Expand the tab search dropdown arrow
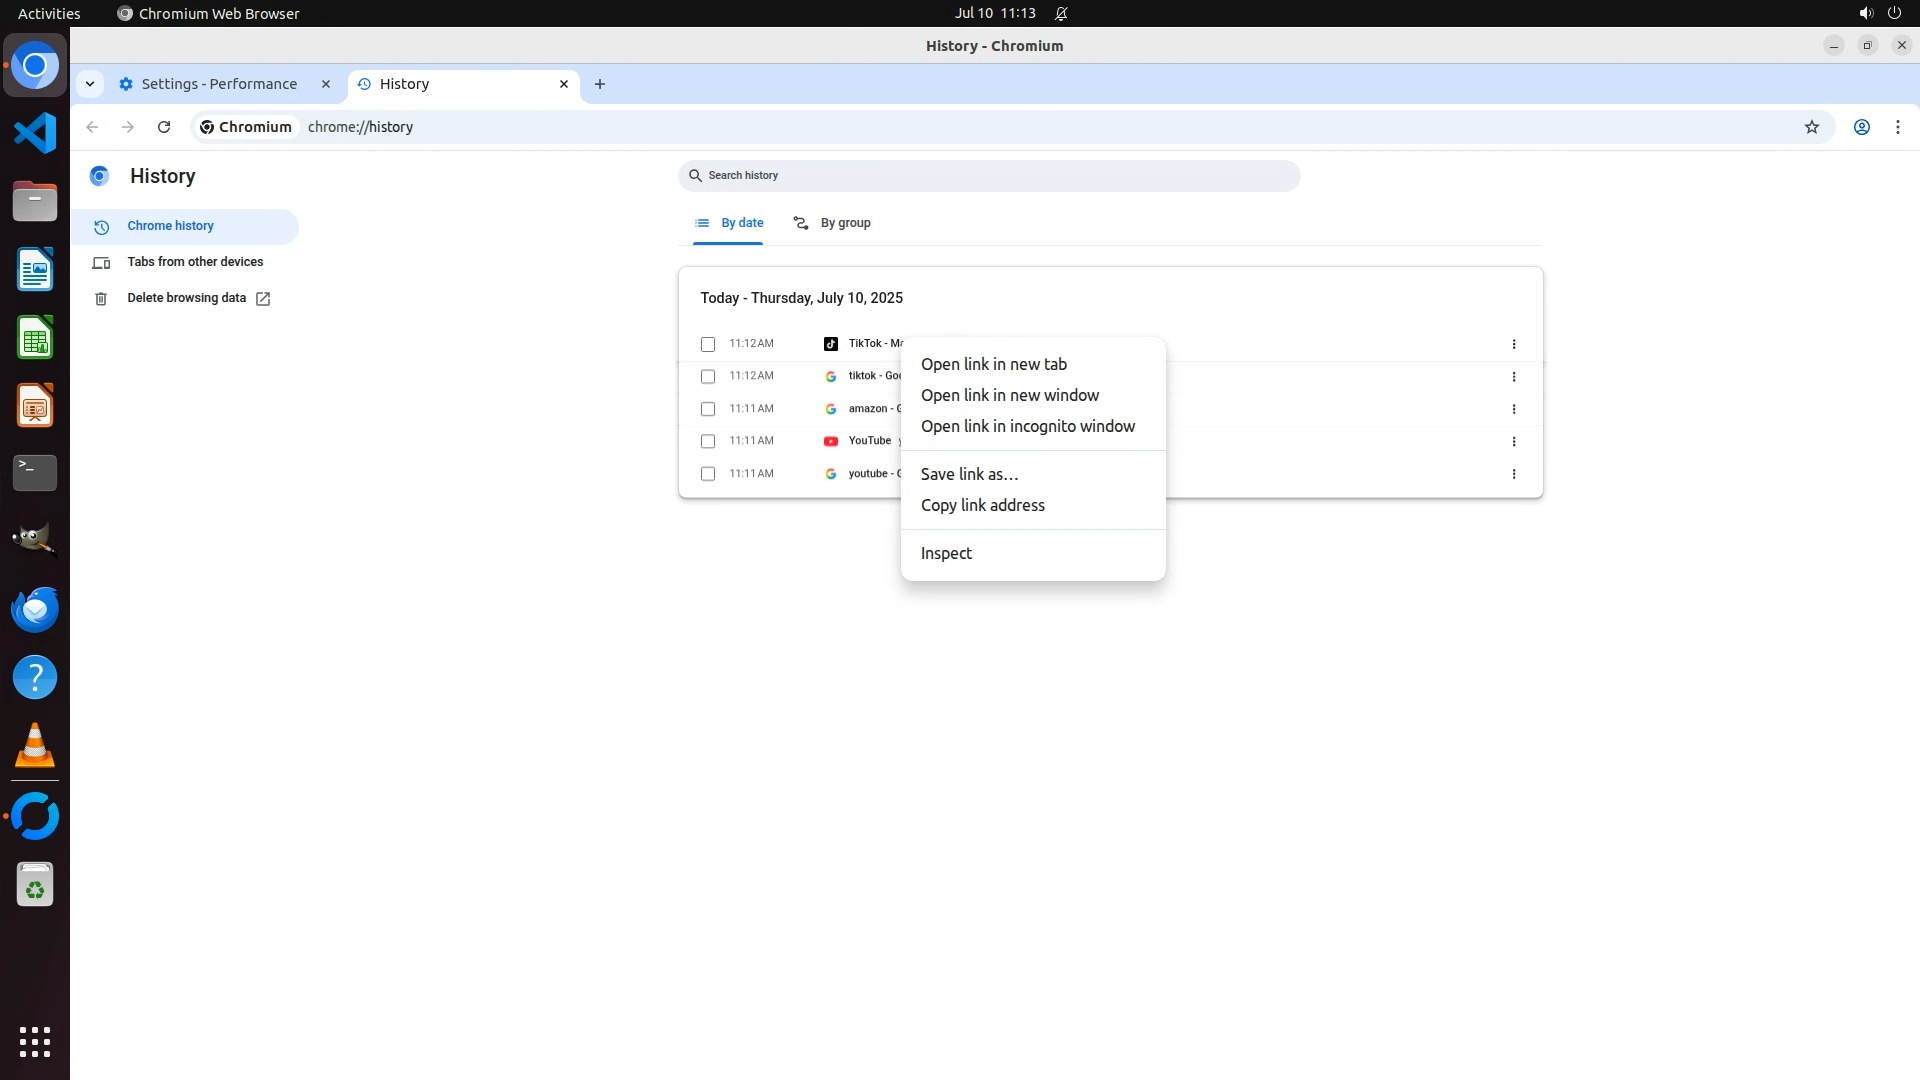1920x1080 pixels. point(90,84)
